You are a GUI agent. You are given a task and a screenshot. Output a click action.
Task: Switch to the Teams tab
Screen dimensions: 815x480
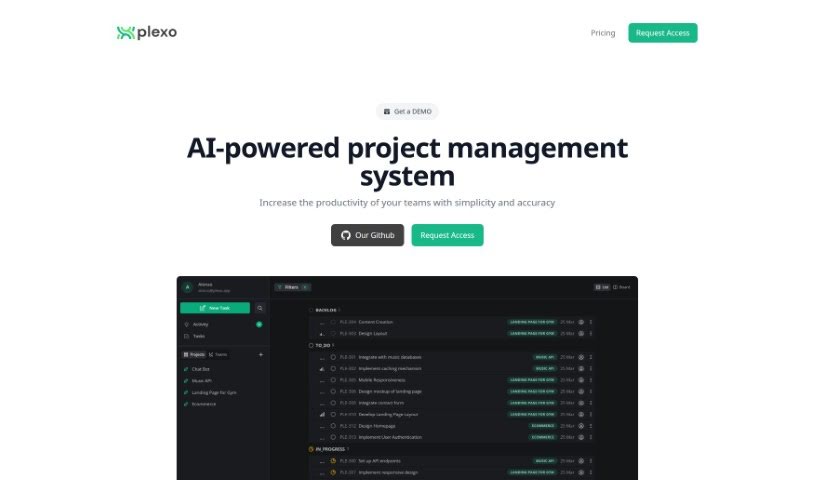(x=218, y=355)
